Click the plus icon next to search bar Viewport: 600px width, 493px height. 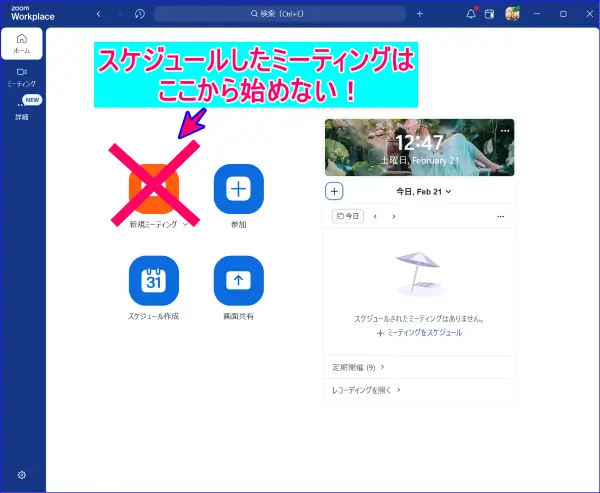click(x=420, y=14)
